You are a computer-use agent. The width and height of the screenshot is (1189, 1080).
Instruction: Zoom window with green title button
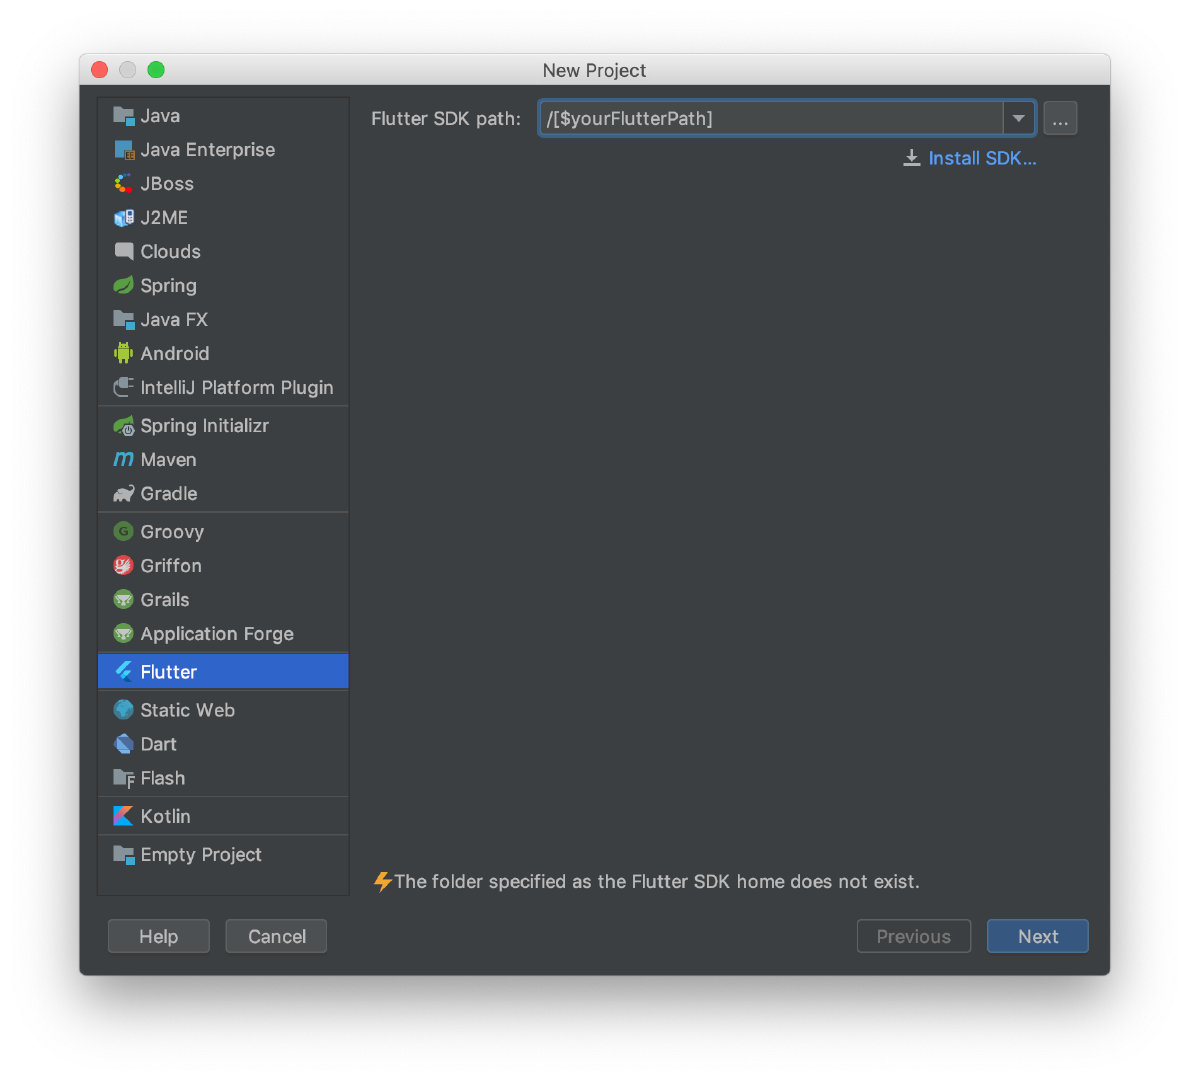pos(156,70)
